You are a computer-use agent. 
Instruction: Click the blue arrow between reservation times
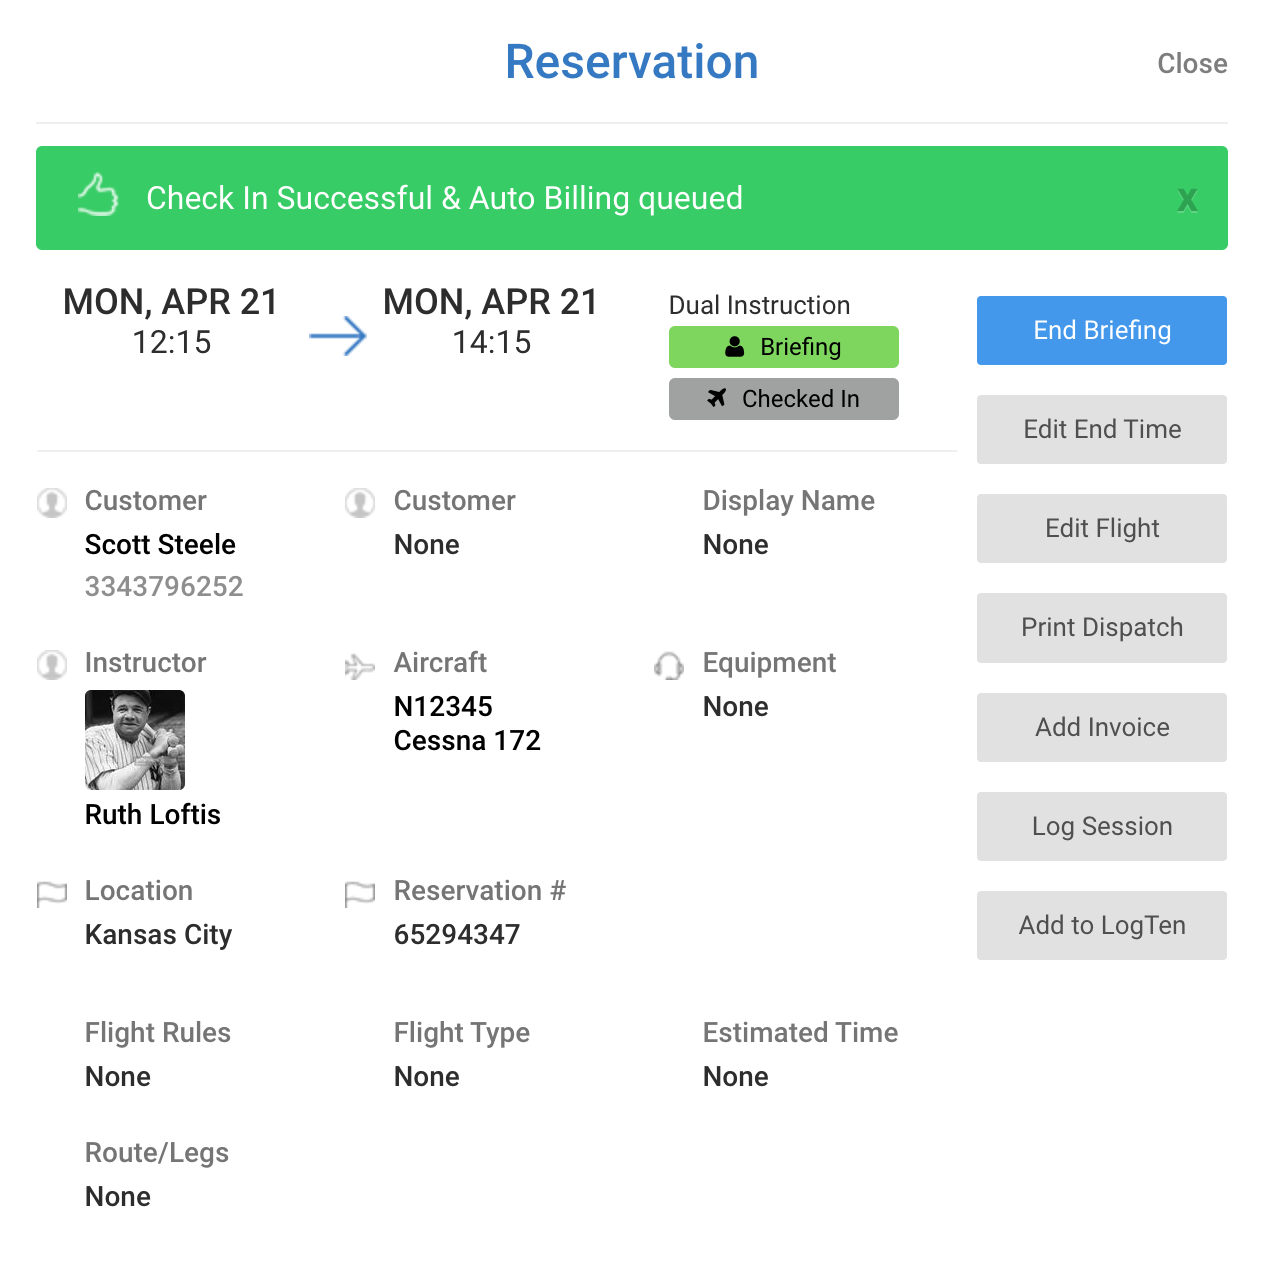click(x=338, y=337)
